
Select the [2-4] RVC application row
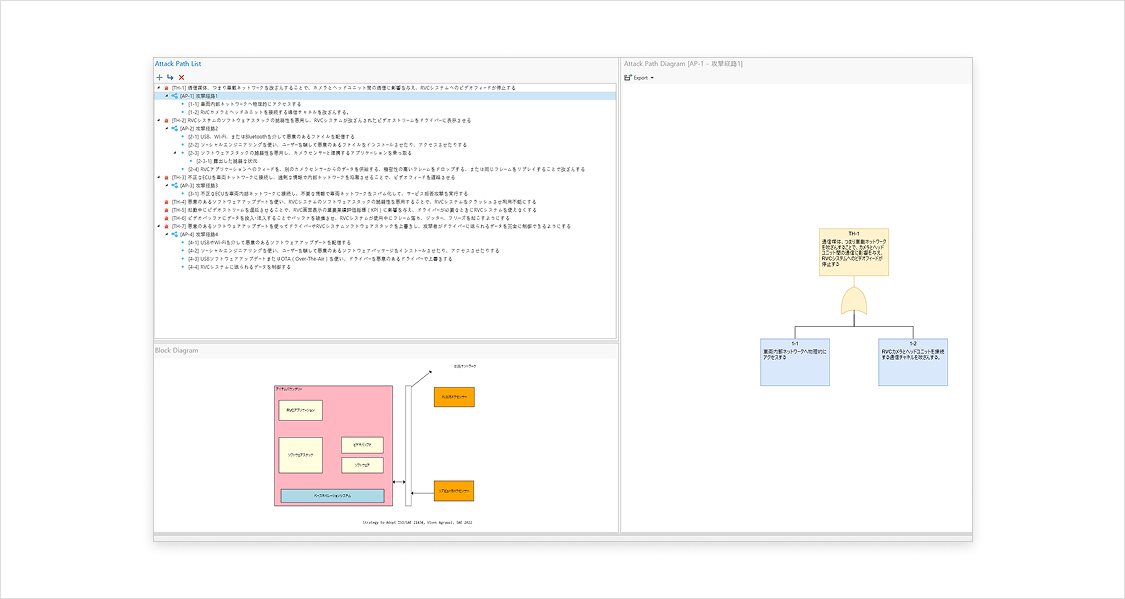(386, 169)
